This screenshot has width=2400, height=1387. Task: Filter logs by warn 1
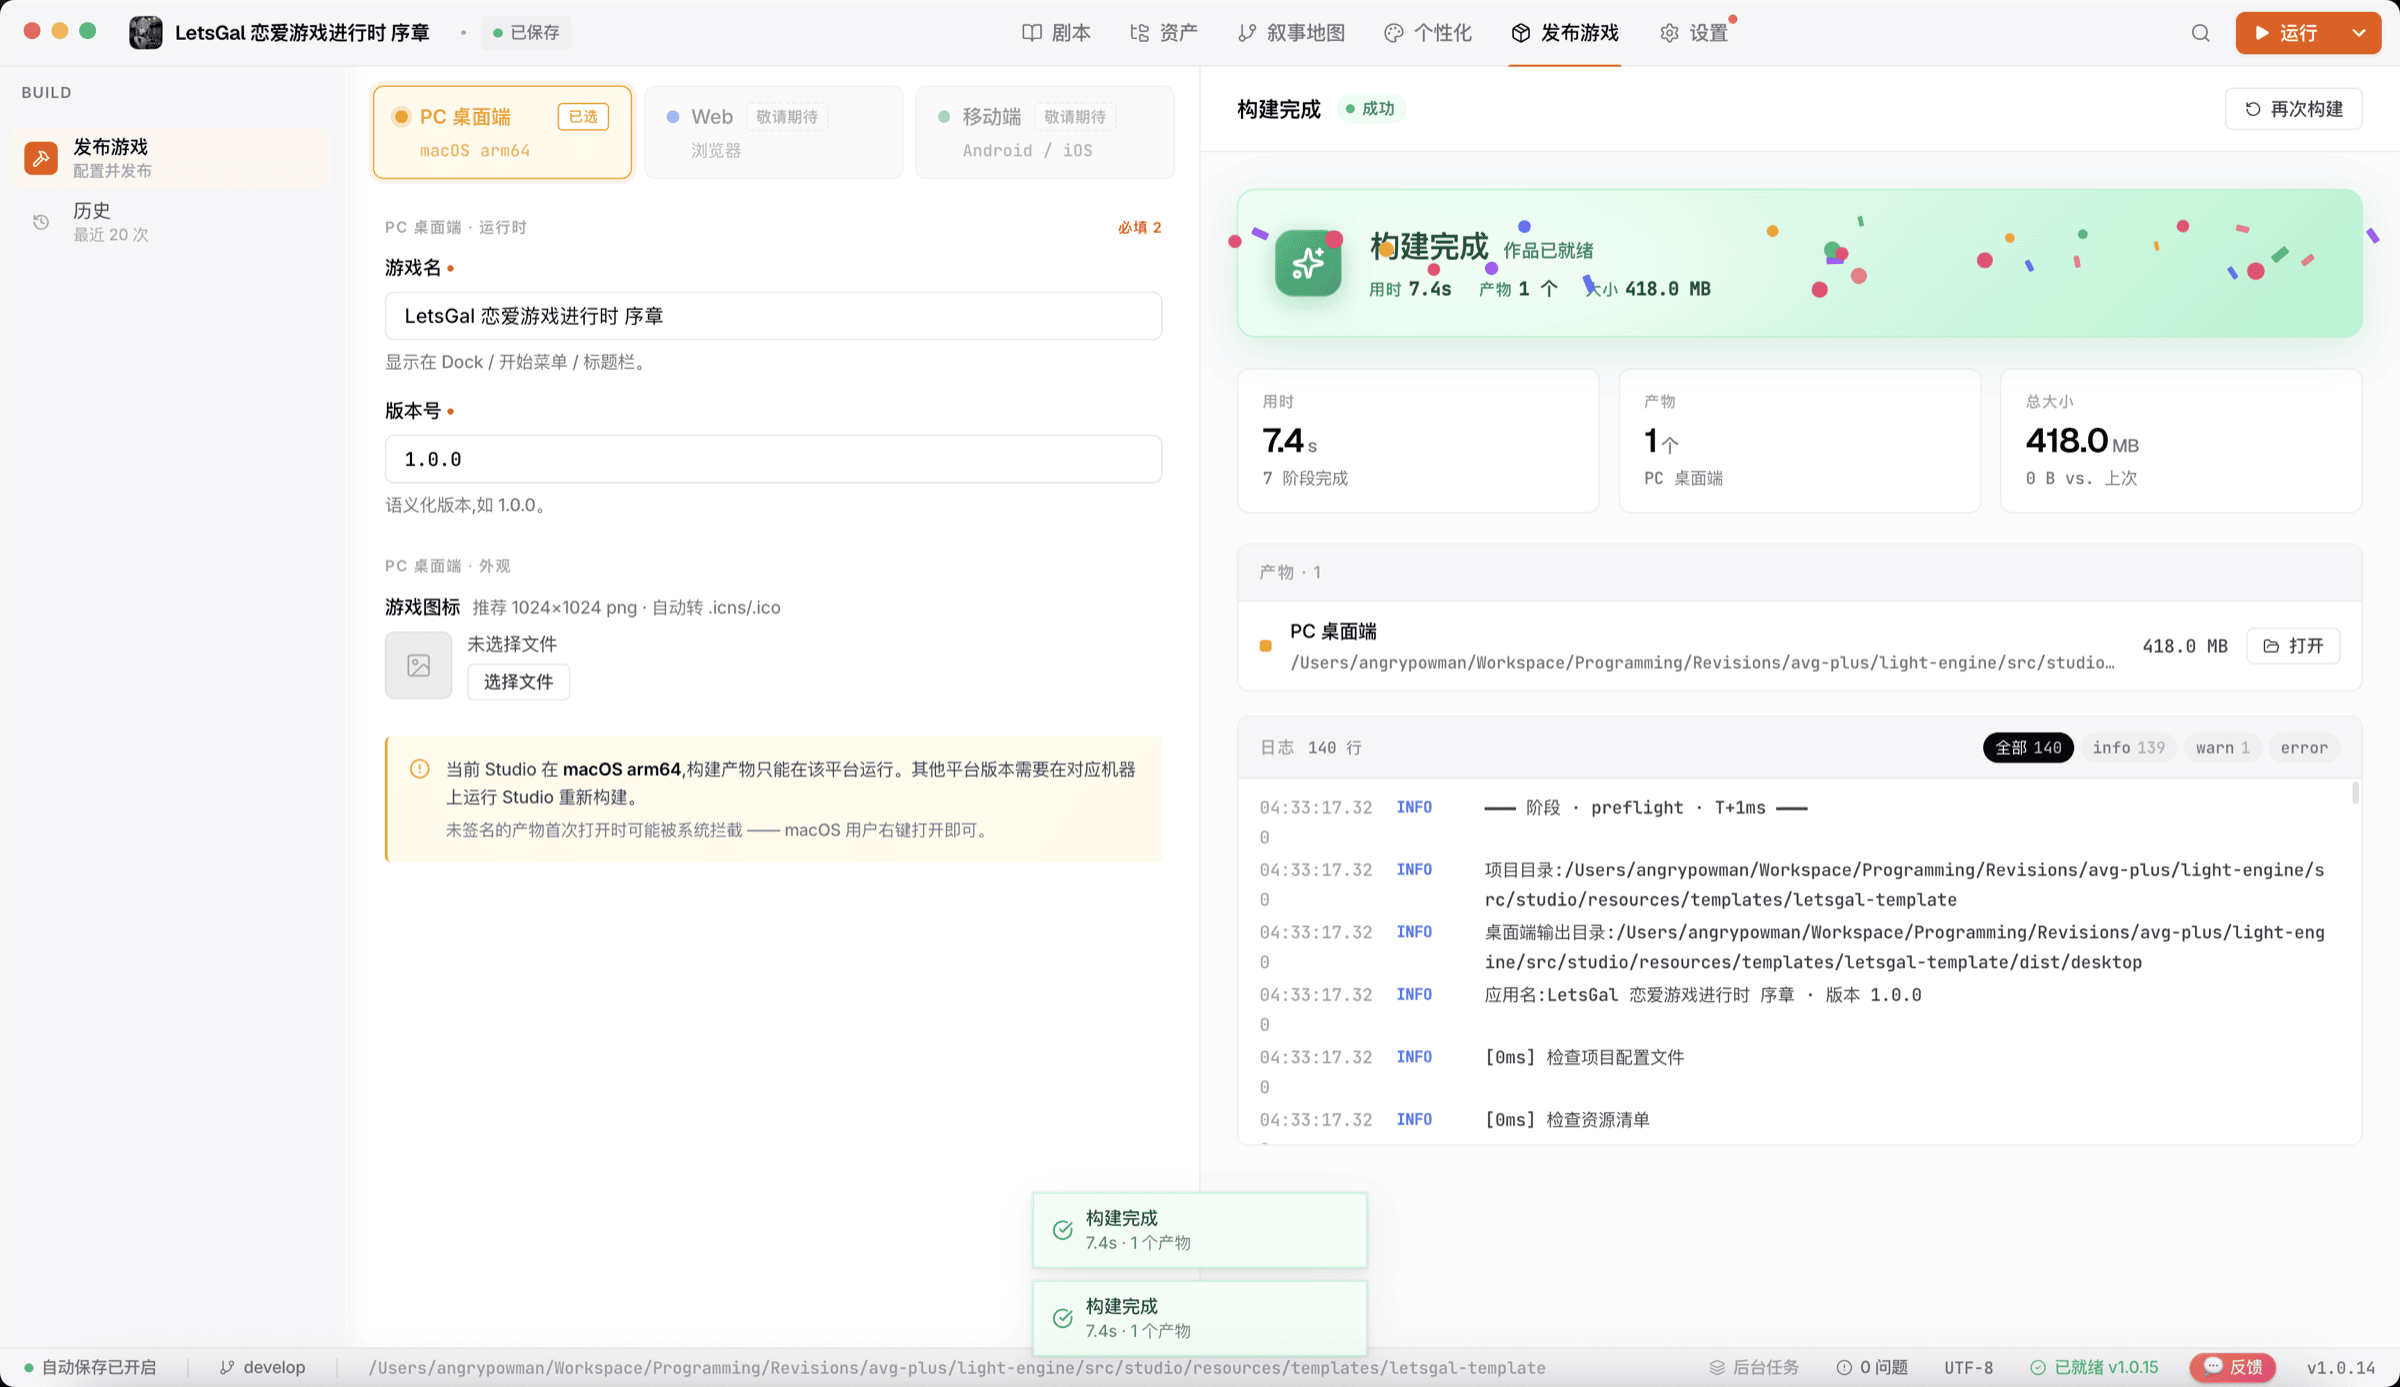point(2222,748)
